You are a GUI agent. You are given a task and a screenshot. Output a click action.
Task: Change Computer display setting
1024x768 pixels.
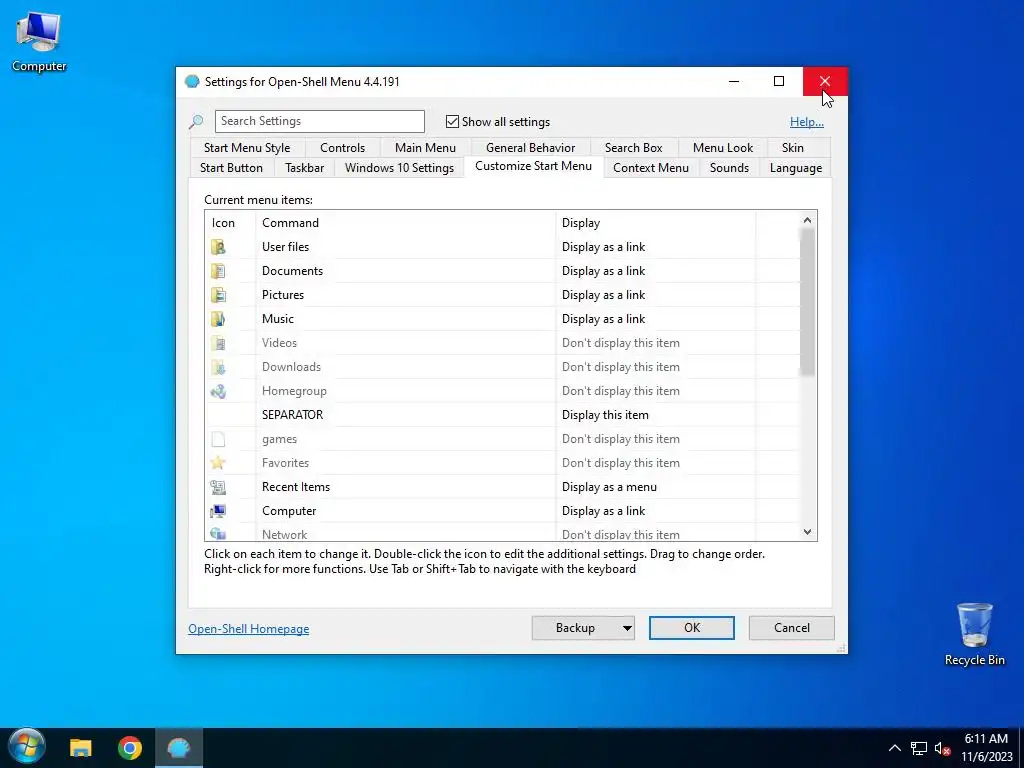pyautogui.click(x=603, y=511)
